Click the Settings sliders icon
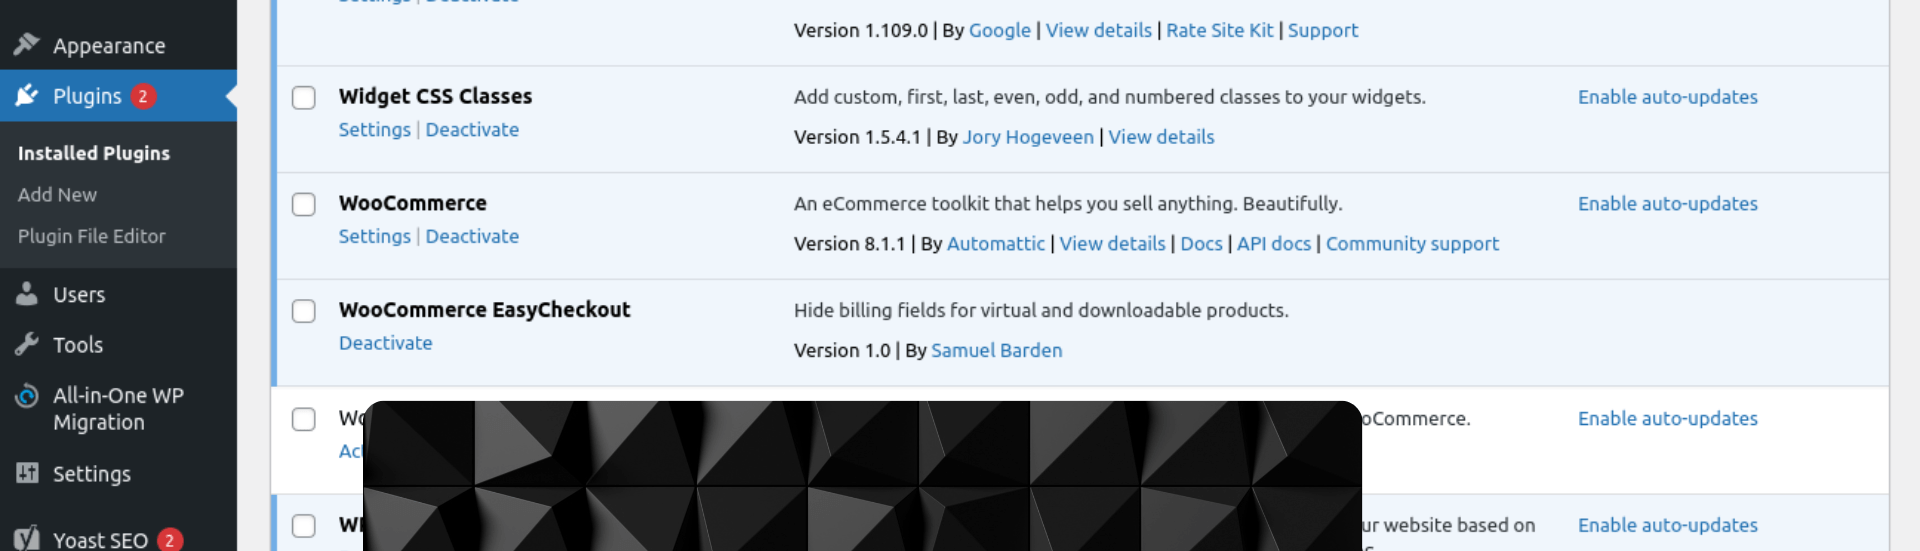The width and height of the screenshot is (1920, 551). click(27, 473)
